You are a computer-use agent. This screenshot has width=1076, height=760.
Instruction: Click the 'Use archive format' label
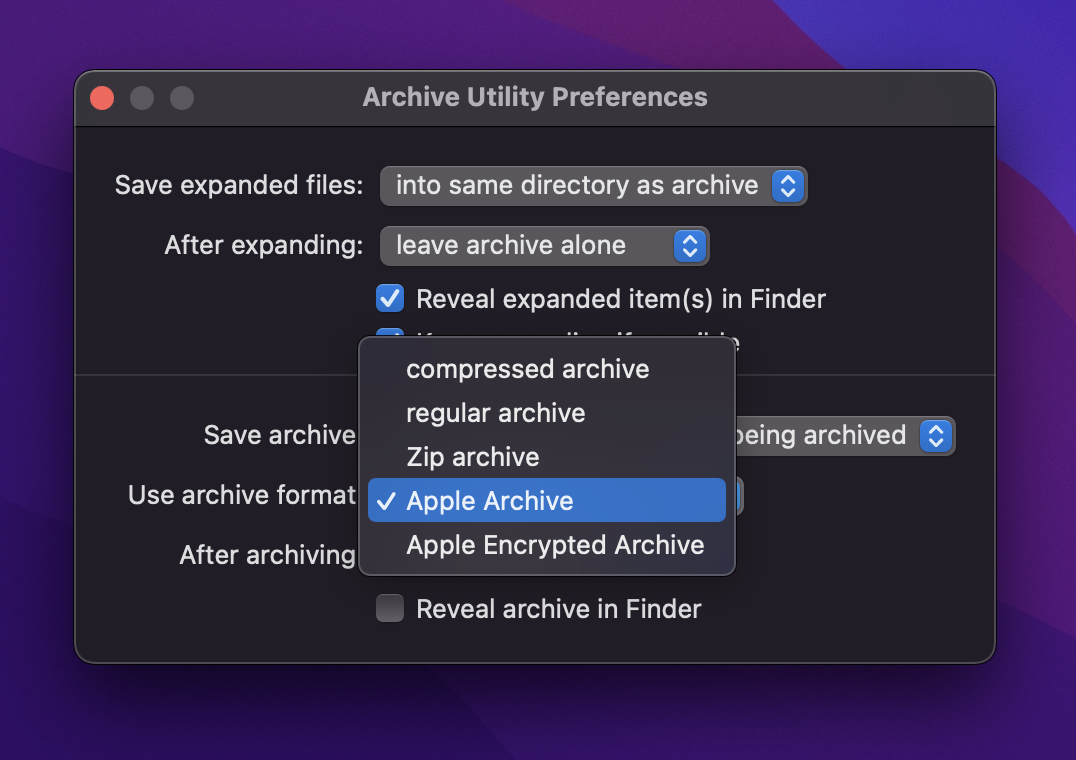tap(242, 495)
